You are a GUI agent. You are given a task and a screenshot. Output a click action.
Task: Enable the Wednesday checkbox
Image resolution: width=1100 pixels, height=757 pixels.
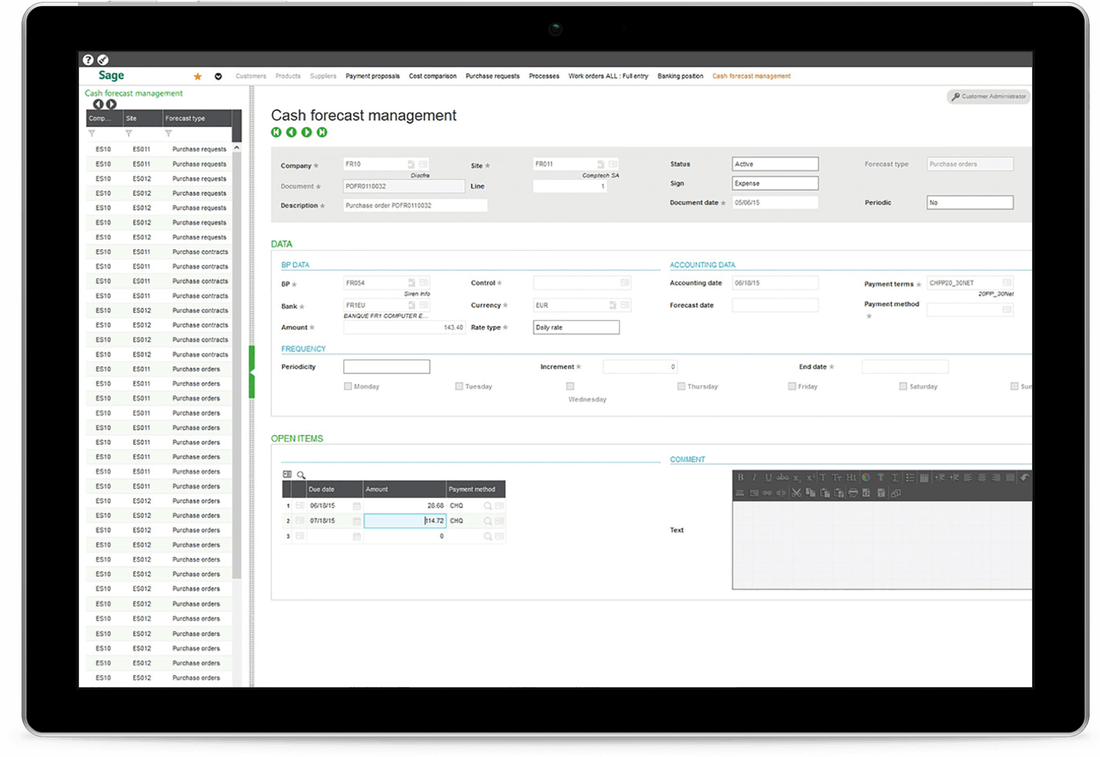[x=570, y=386]
